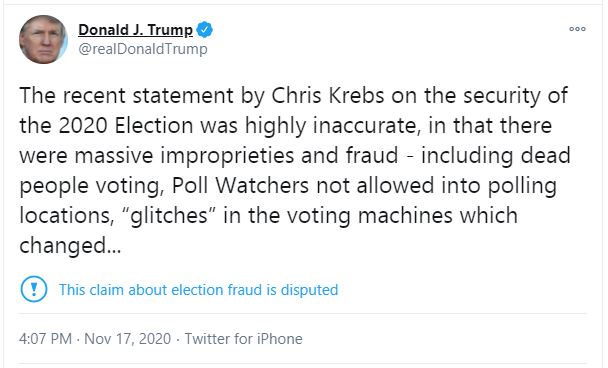Screen dimensions: 608x368
Task: Click the 4:07 PM timestamp
Action: [45, 339]
